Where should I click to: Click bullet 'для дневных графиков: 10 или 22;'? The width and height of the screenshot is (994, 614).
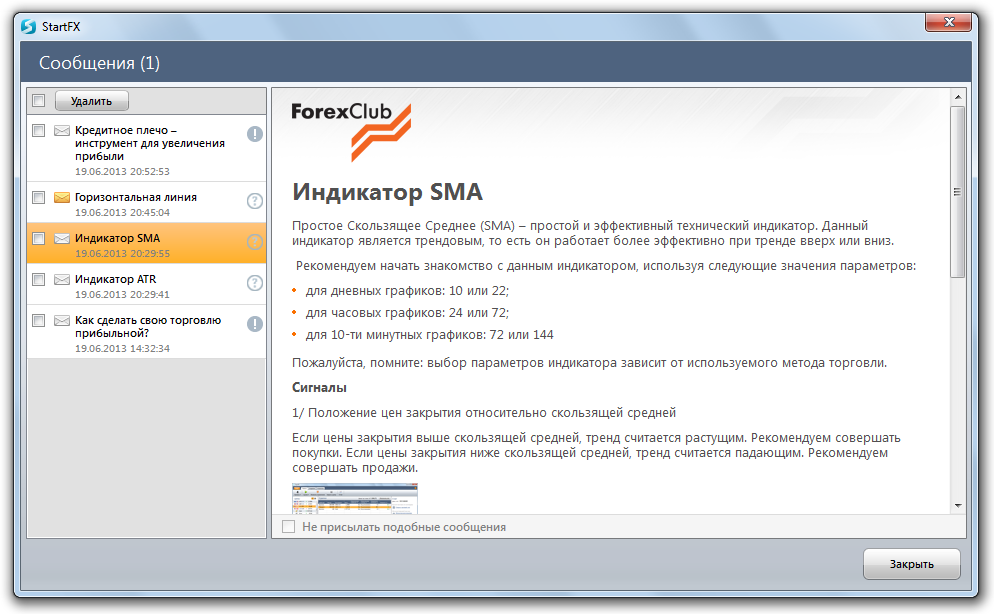[x=407, y=291]
